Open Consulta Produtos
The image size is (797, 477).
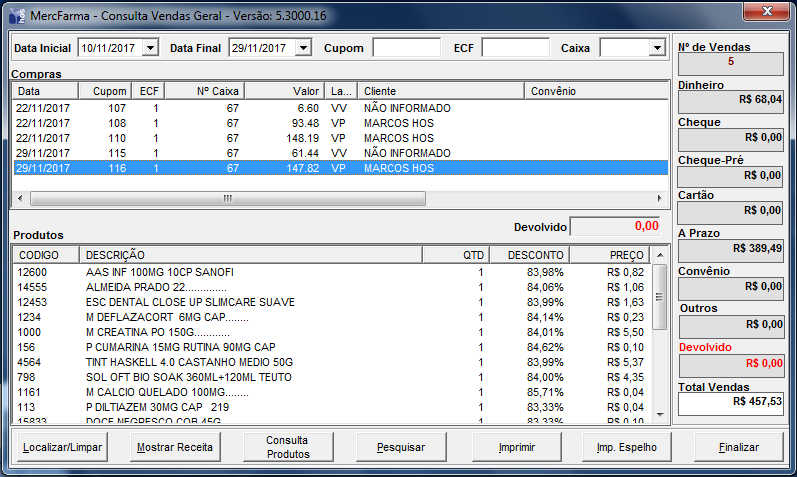pyautogui.click(x=288, y=447)
